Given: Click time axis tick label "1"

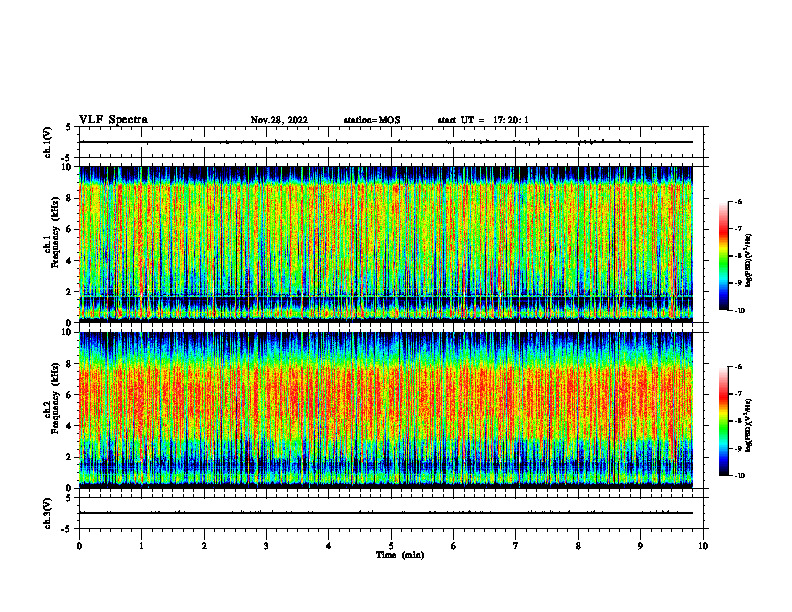Looking at the screenshot, I should pos(141,546).
